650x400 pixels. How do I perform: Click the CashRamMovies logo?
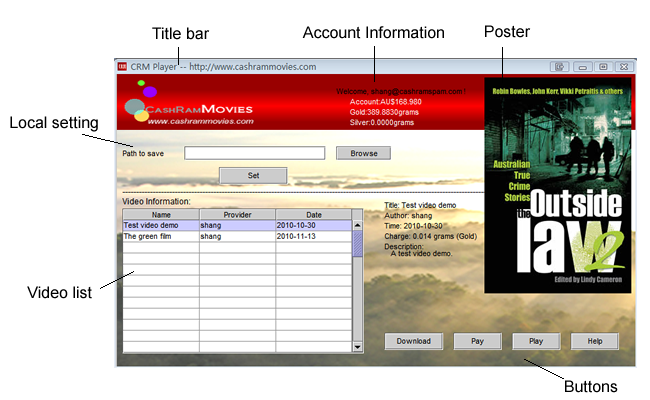(x=189, y=102)
